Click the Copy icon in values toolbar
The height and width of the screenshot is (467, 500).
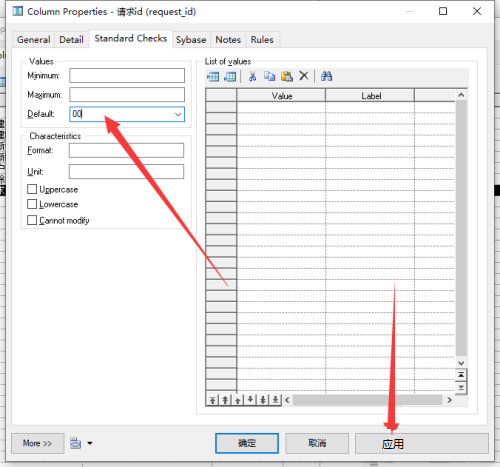coord(269,76)
